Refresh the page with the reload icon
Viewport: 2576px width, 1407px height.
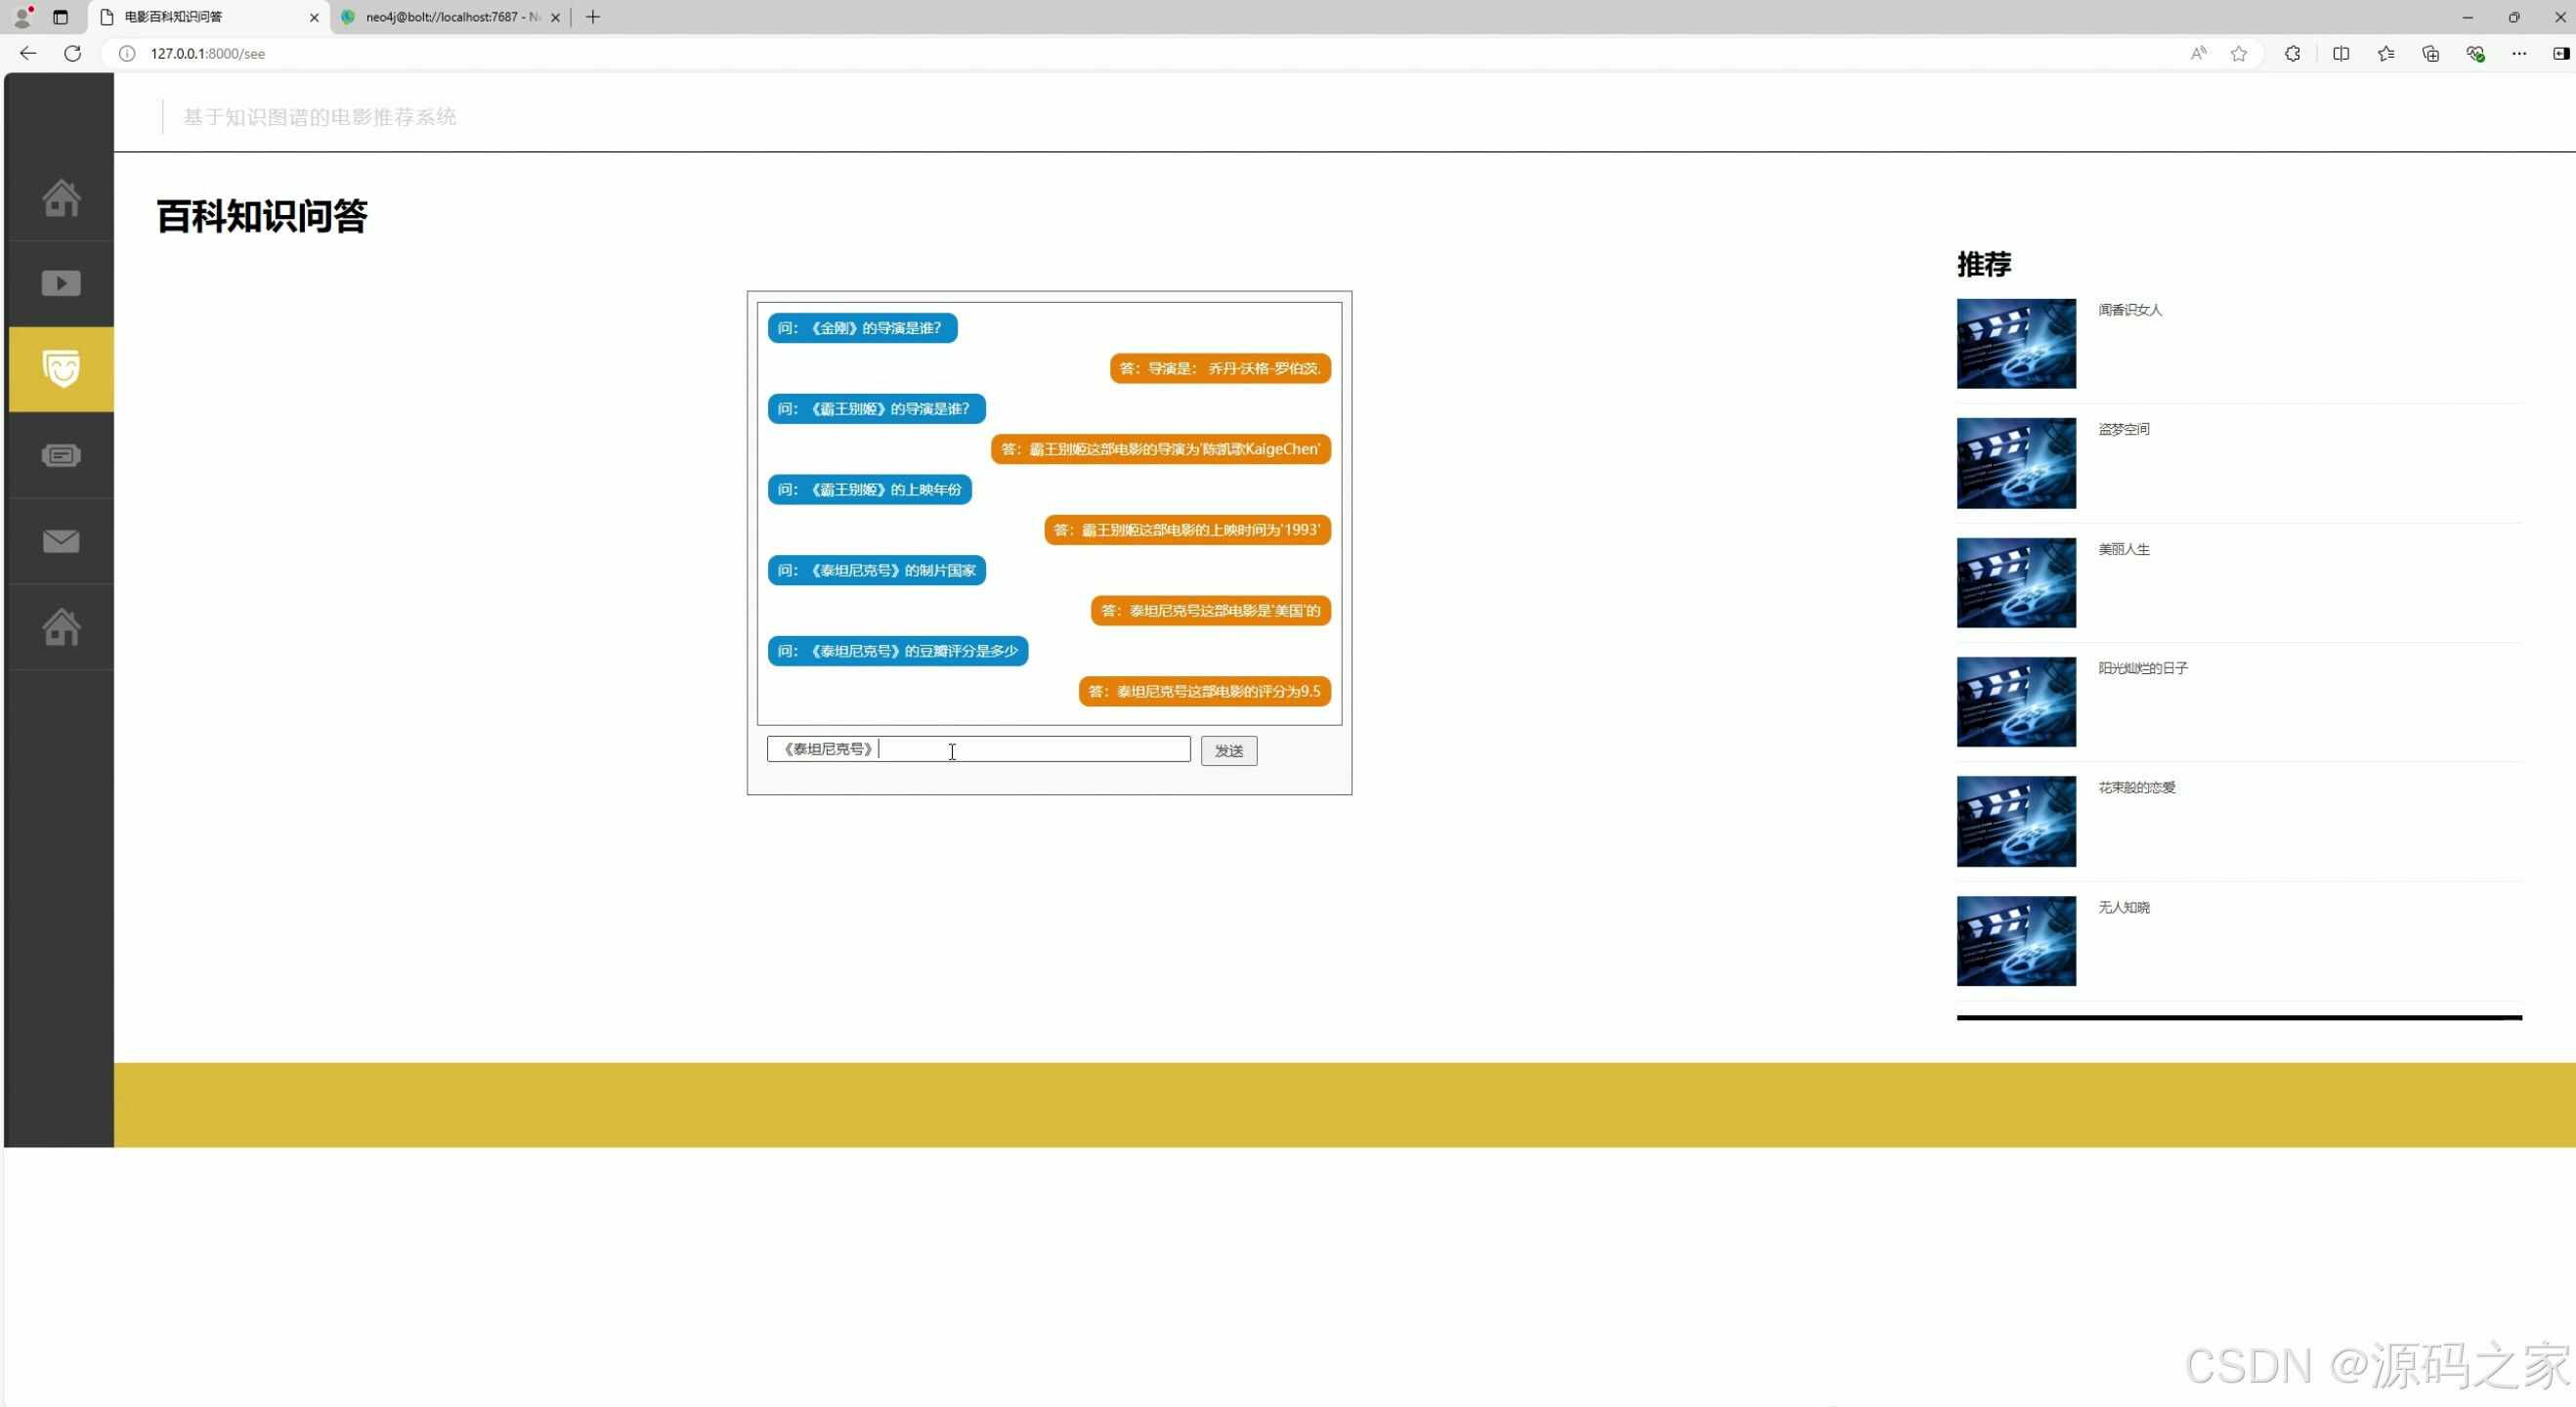[x=72, y=54]
